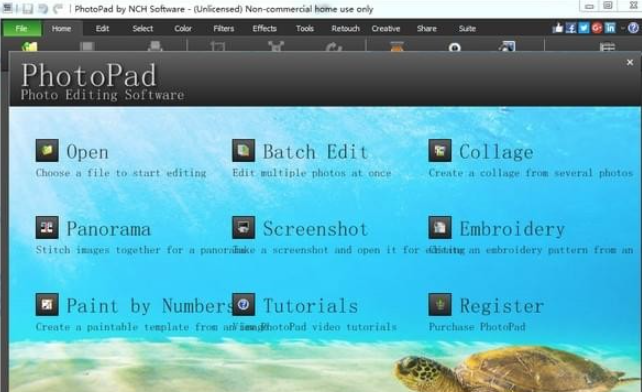Click the Open folder icon on welcome screen
The width and height of the screenshot is (642, 392).
coord(47,150)
